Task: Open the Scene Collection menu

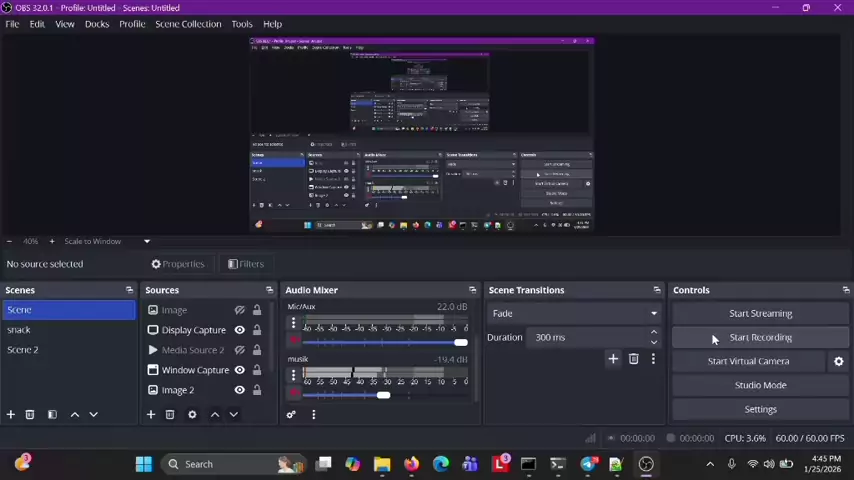Action: coord(188,24)
